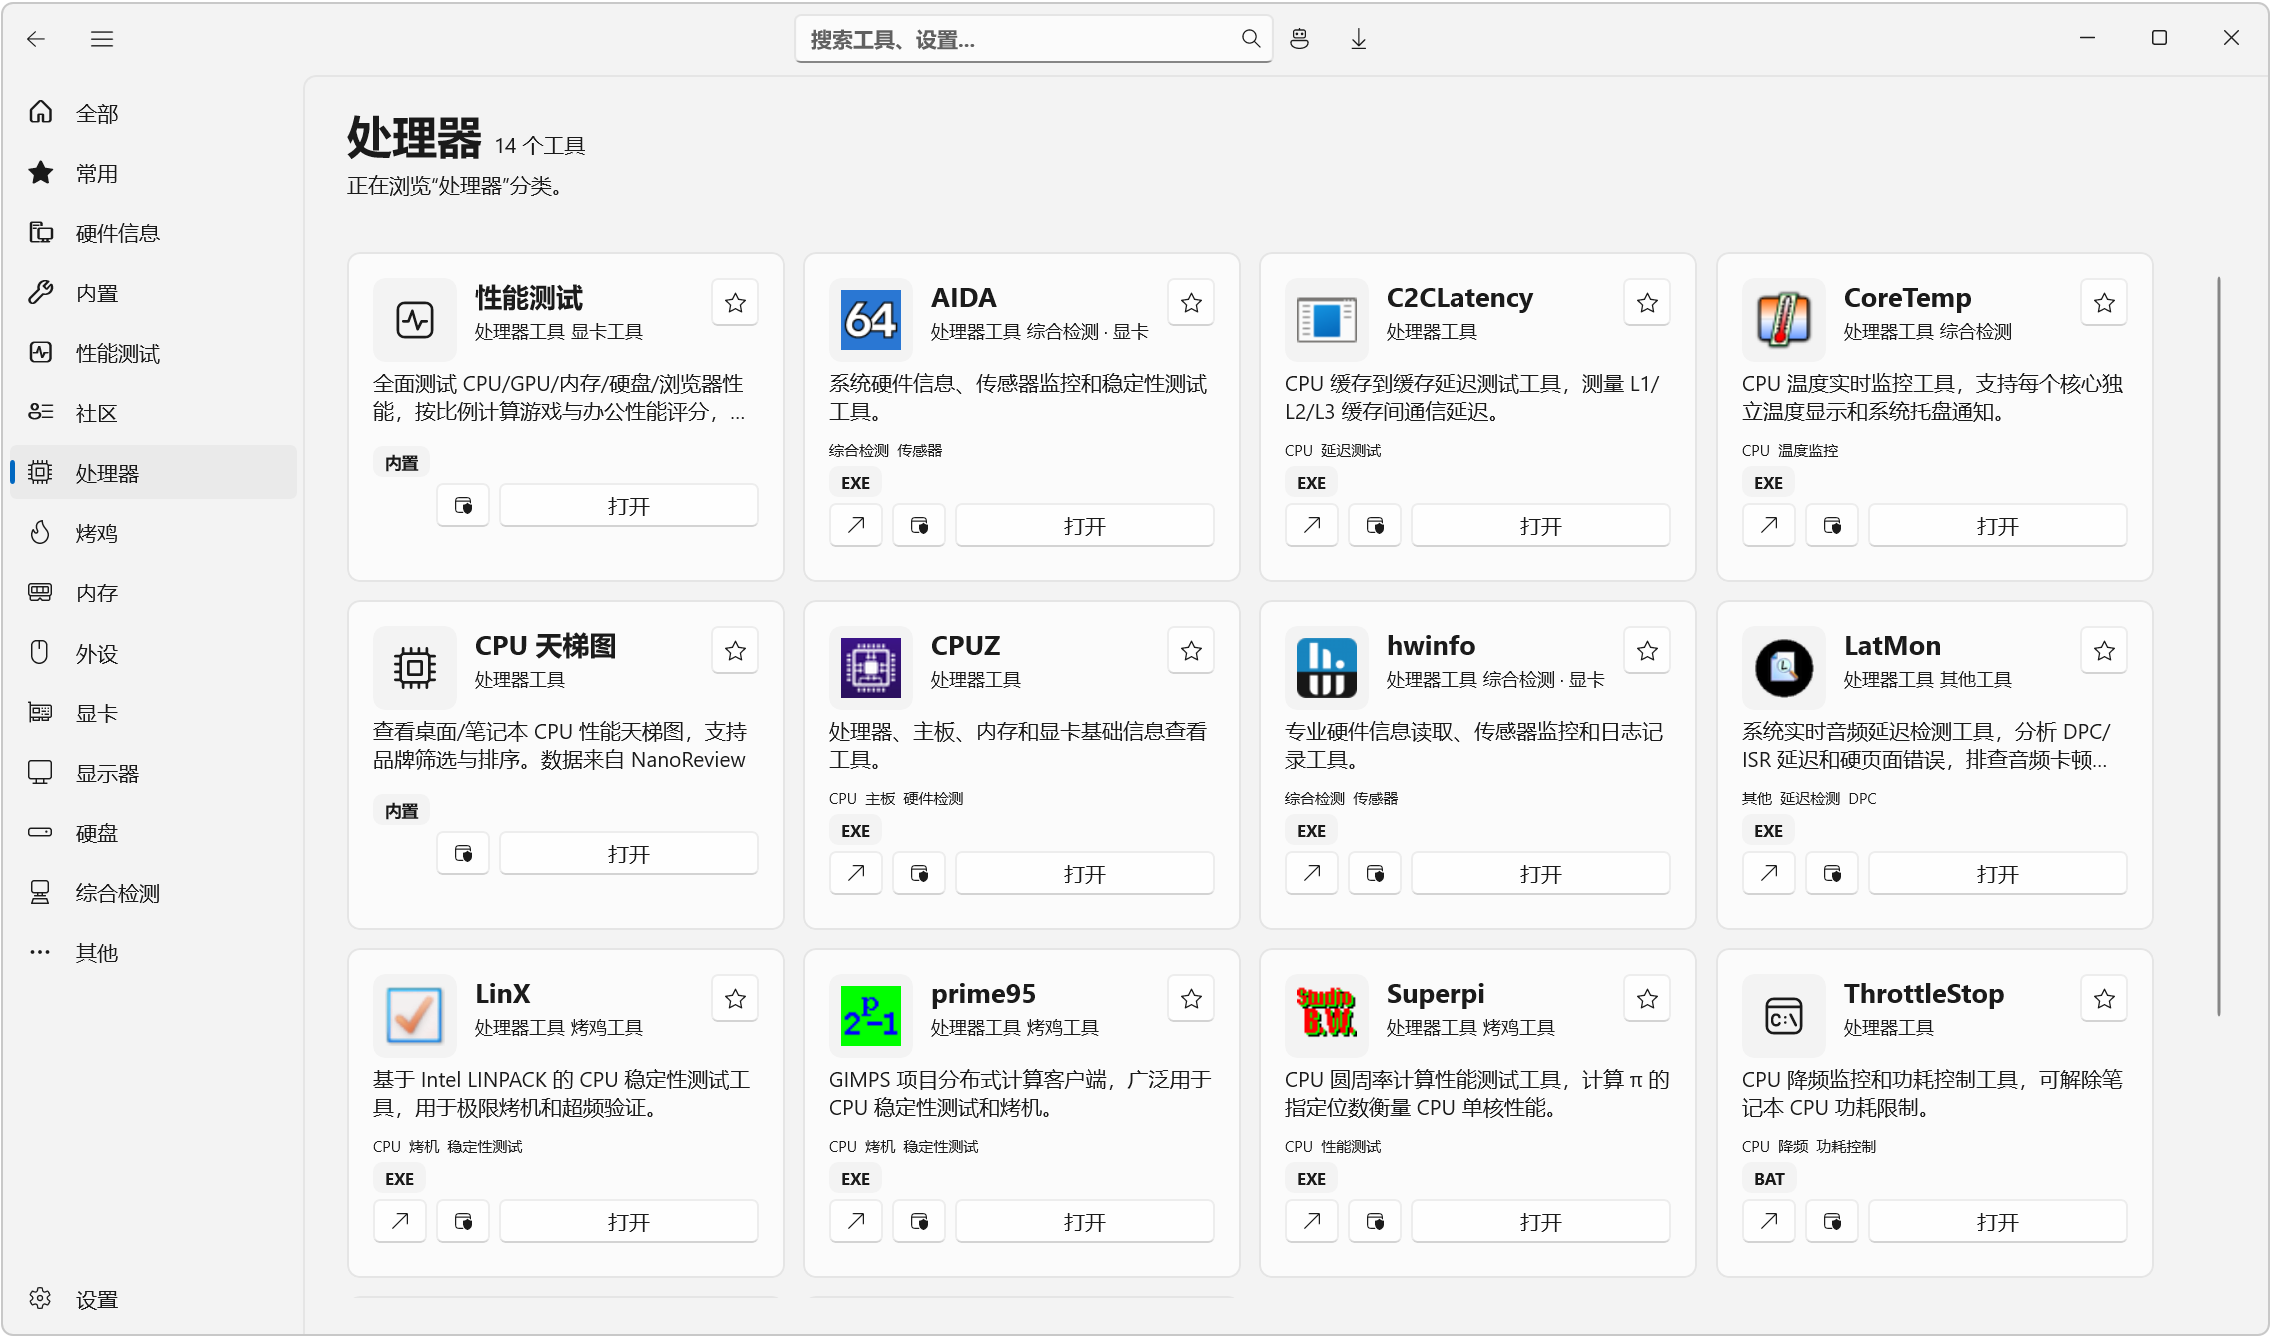
Task: Favorite the 性能测试 tool card star
Action: [x=735, y=303]
